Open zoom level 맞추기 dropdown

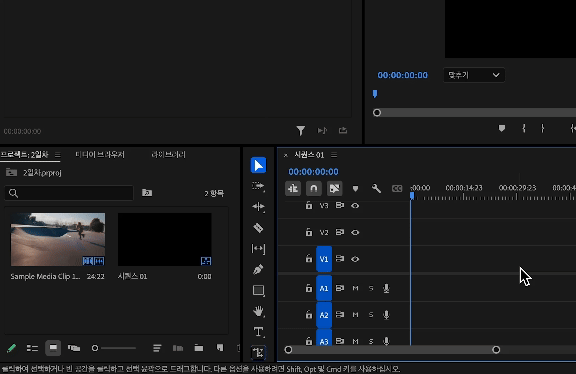pyautogui.click(x=474, y=75)
